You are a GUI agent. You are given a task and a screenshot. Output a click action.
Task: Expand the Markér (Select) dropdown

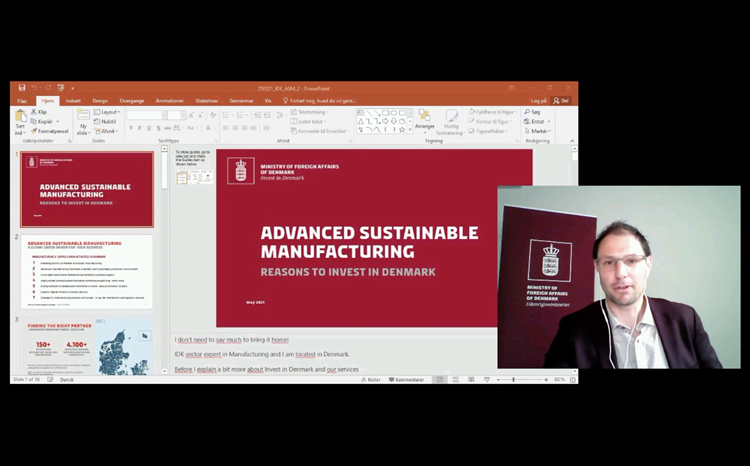pyautogui.click(x=538, y=131)
